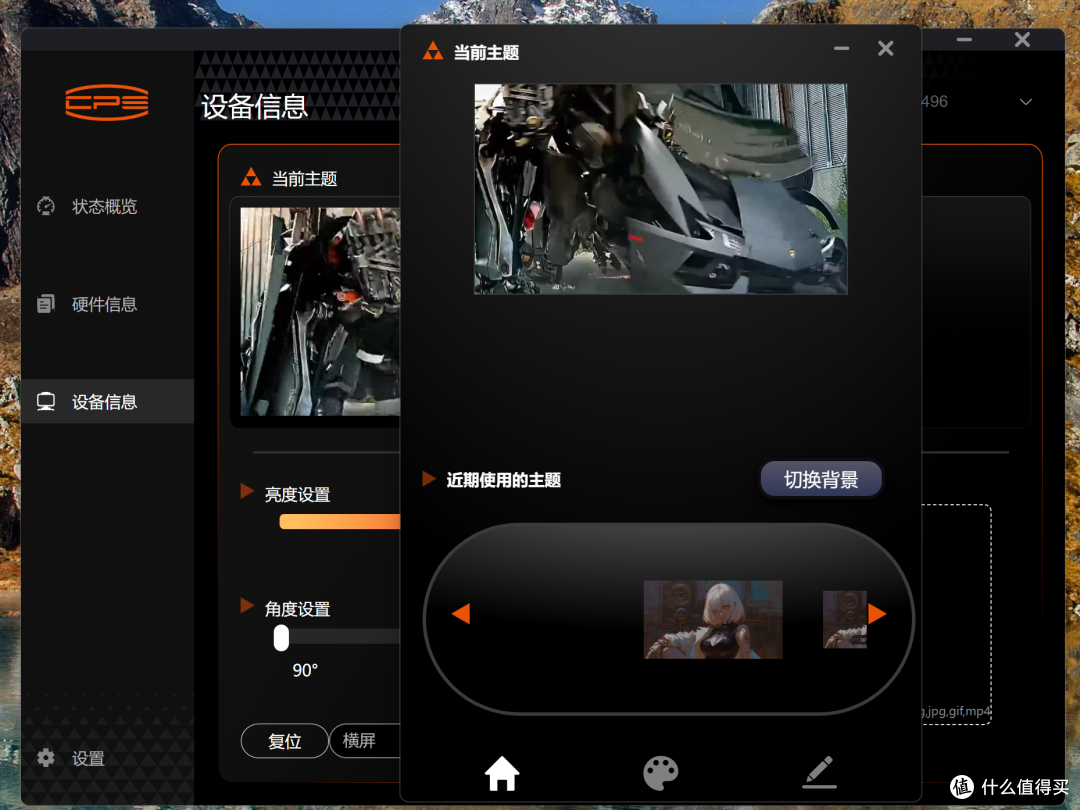Open 状态概览 in the sidebar
This screenshot has width=1080, height=810.
click(105, 207)
